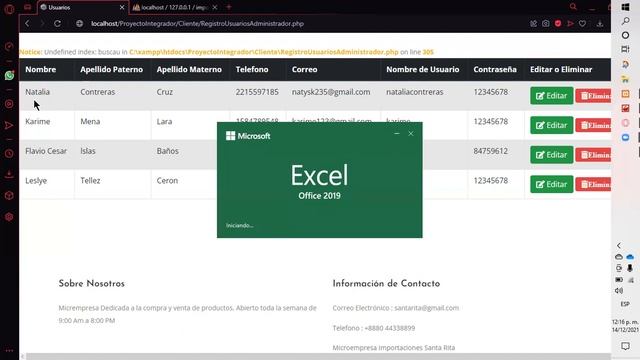Open the downloads arrow icon in toolbar
Screen dimensions: 640x360
click(x=600, y=24)
